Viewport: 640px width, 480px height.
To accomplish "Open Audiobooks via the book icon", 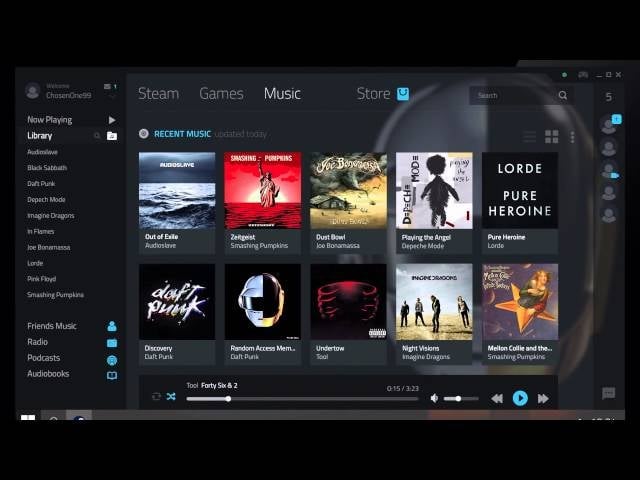I will (112, 375).
